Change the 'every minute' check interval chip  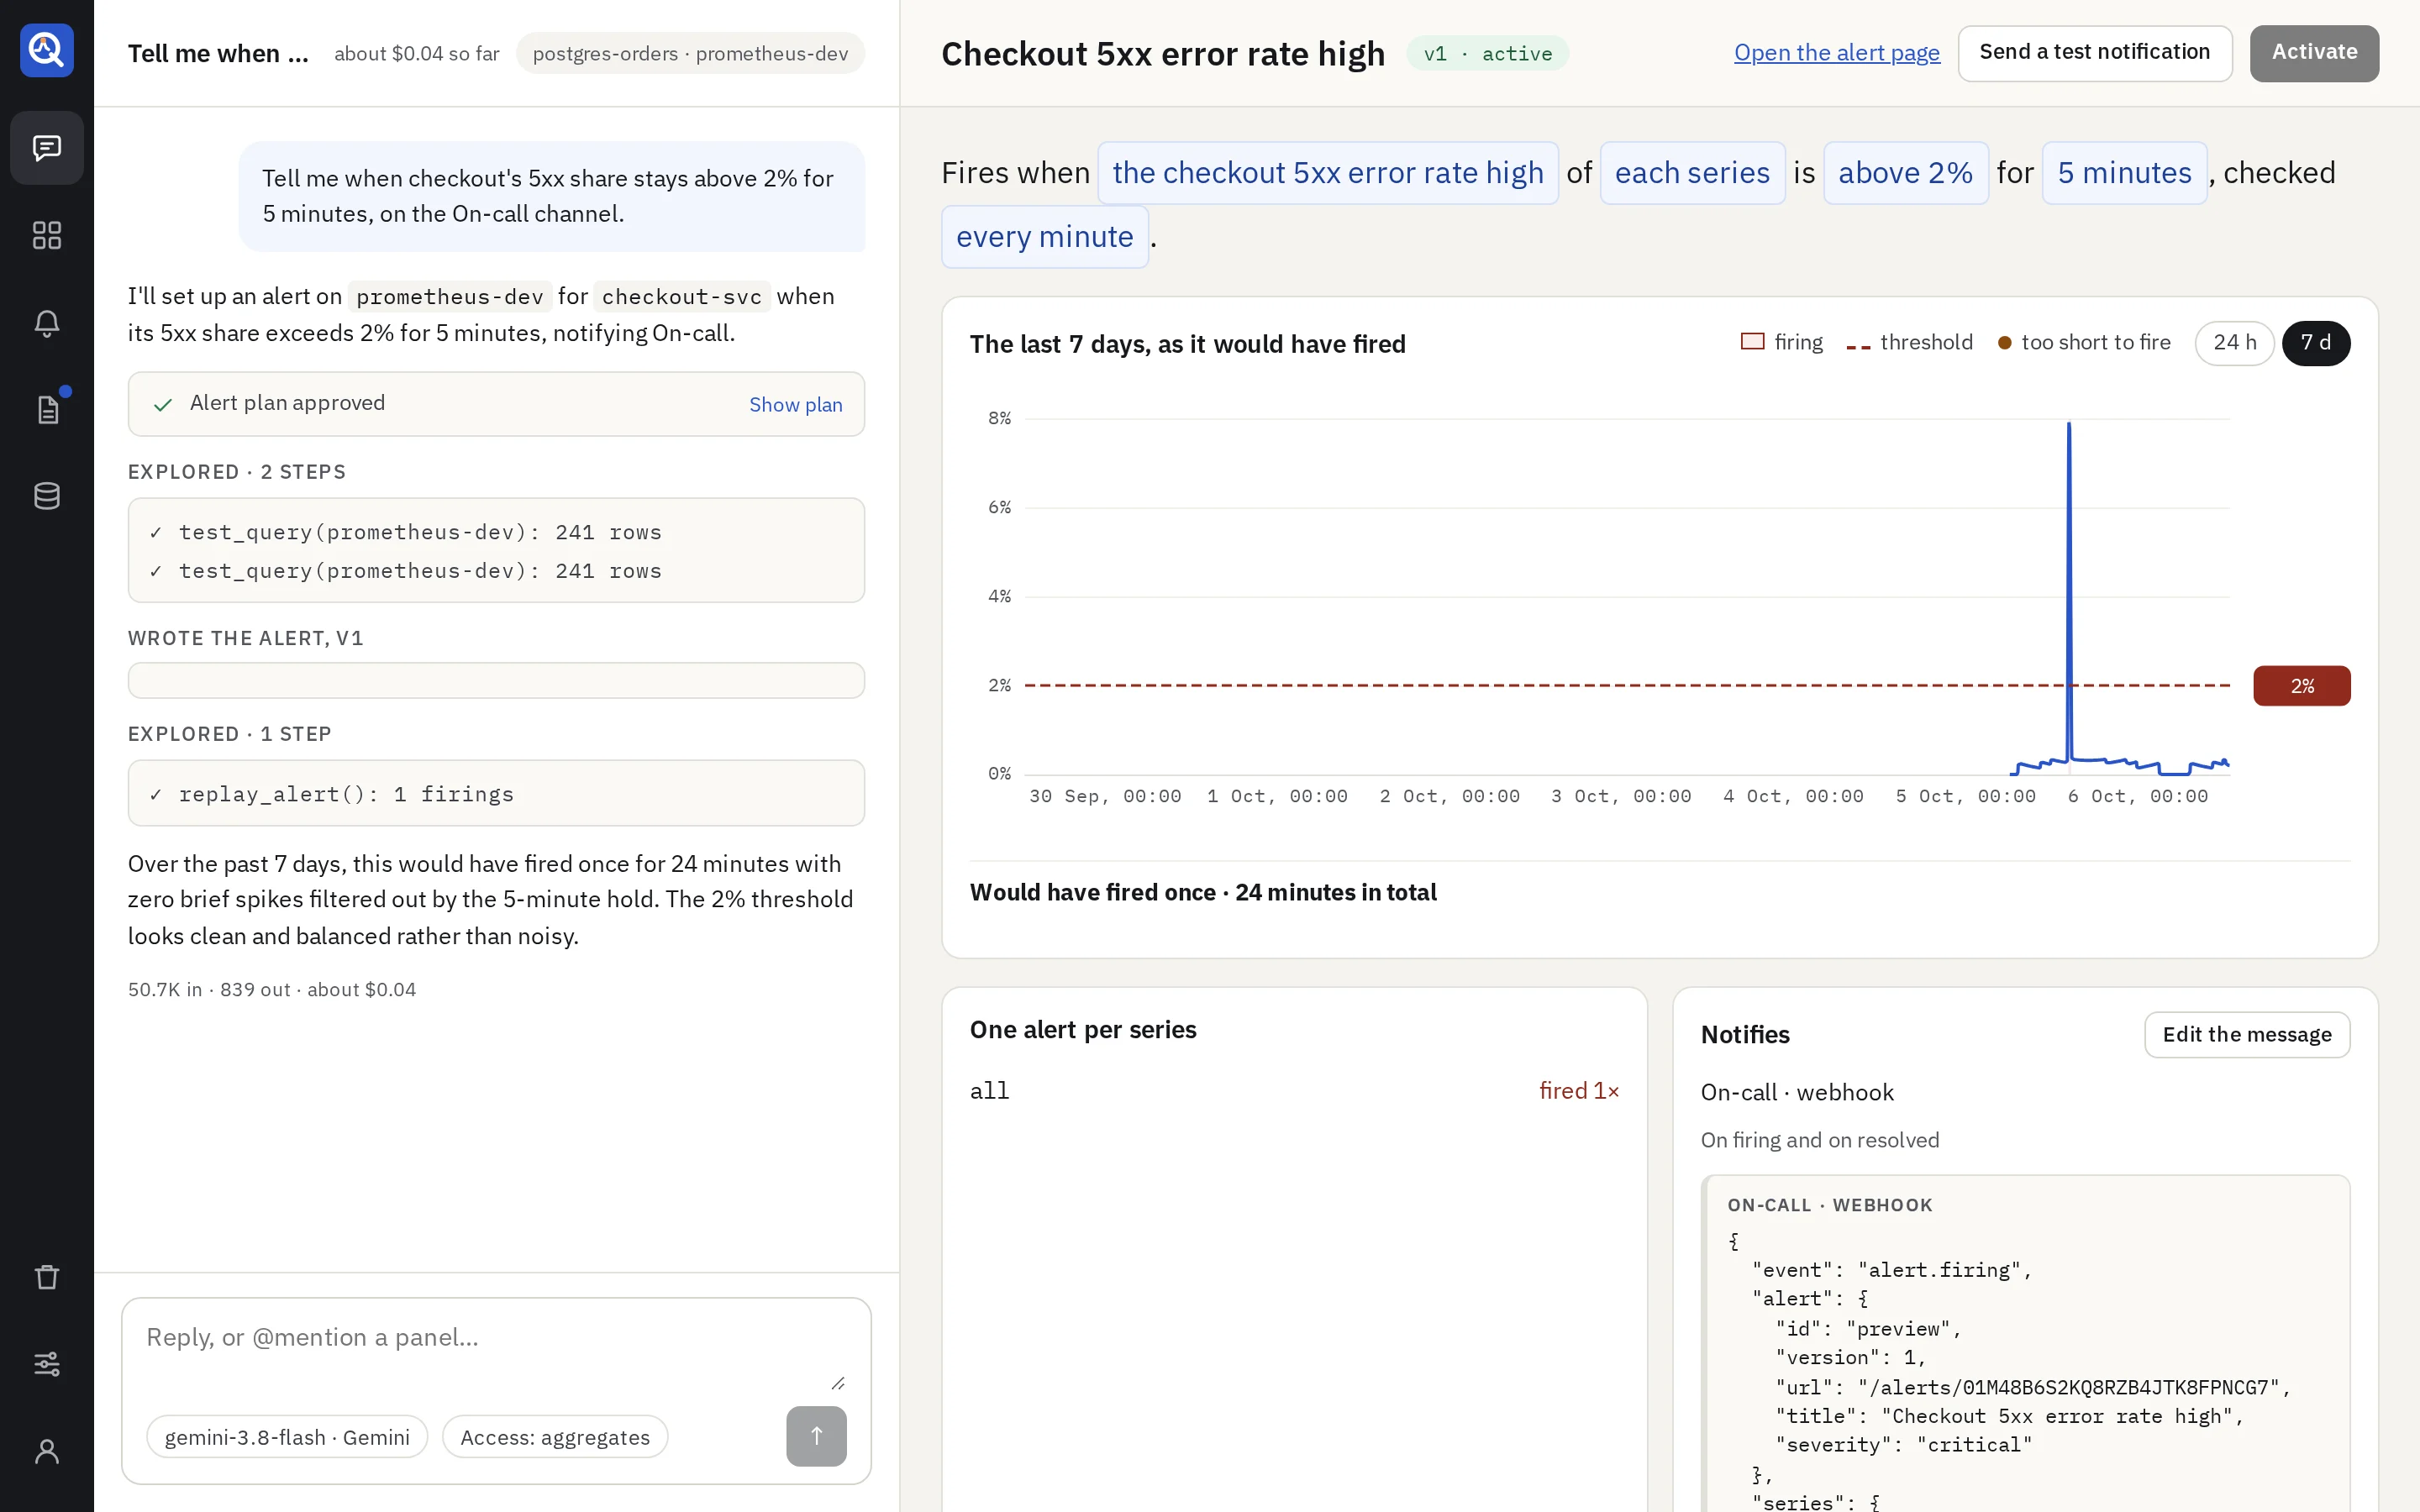click(1044, 237)
